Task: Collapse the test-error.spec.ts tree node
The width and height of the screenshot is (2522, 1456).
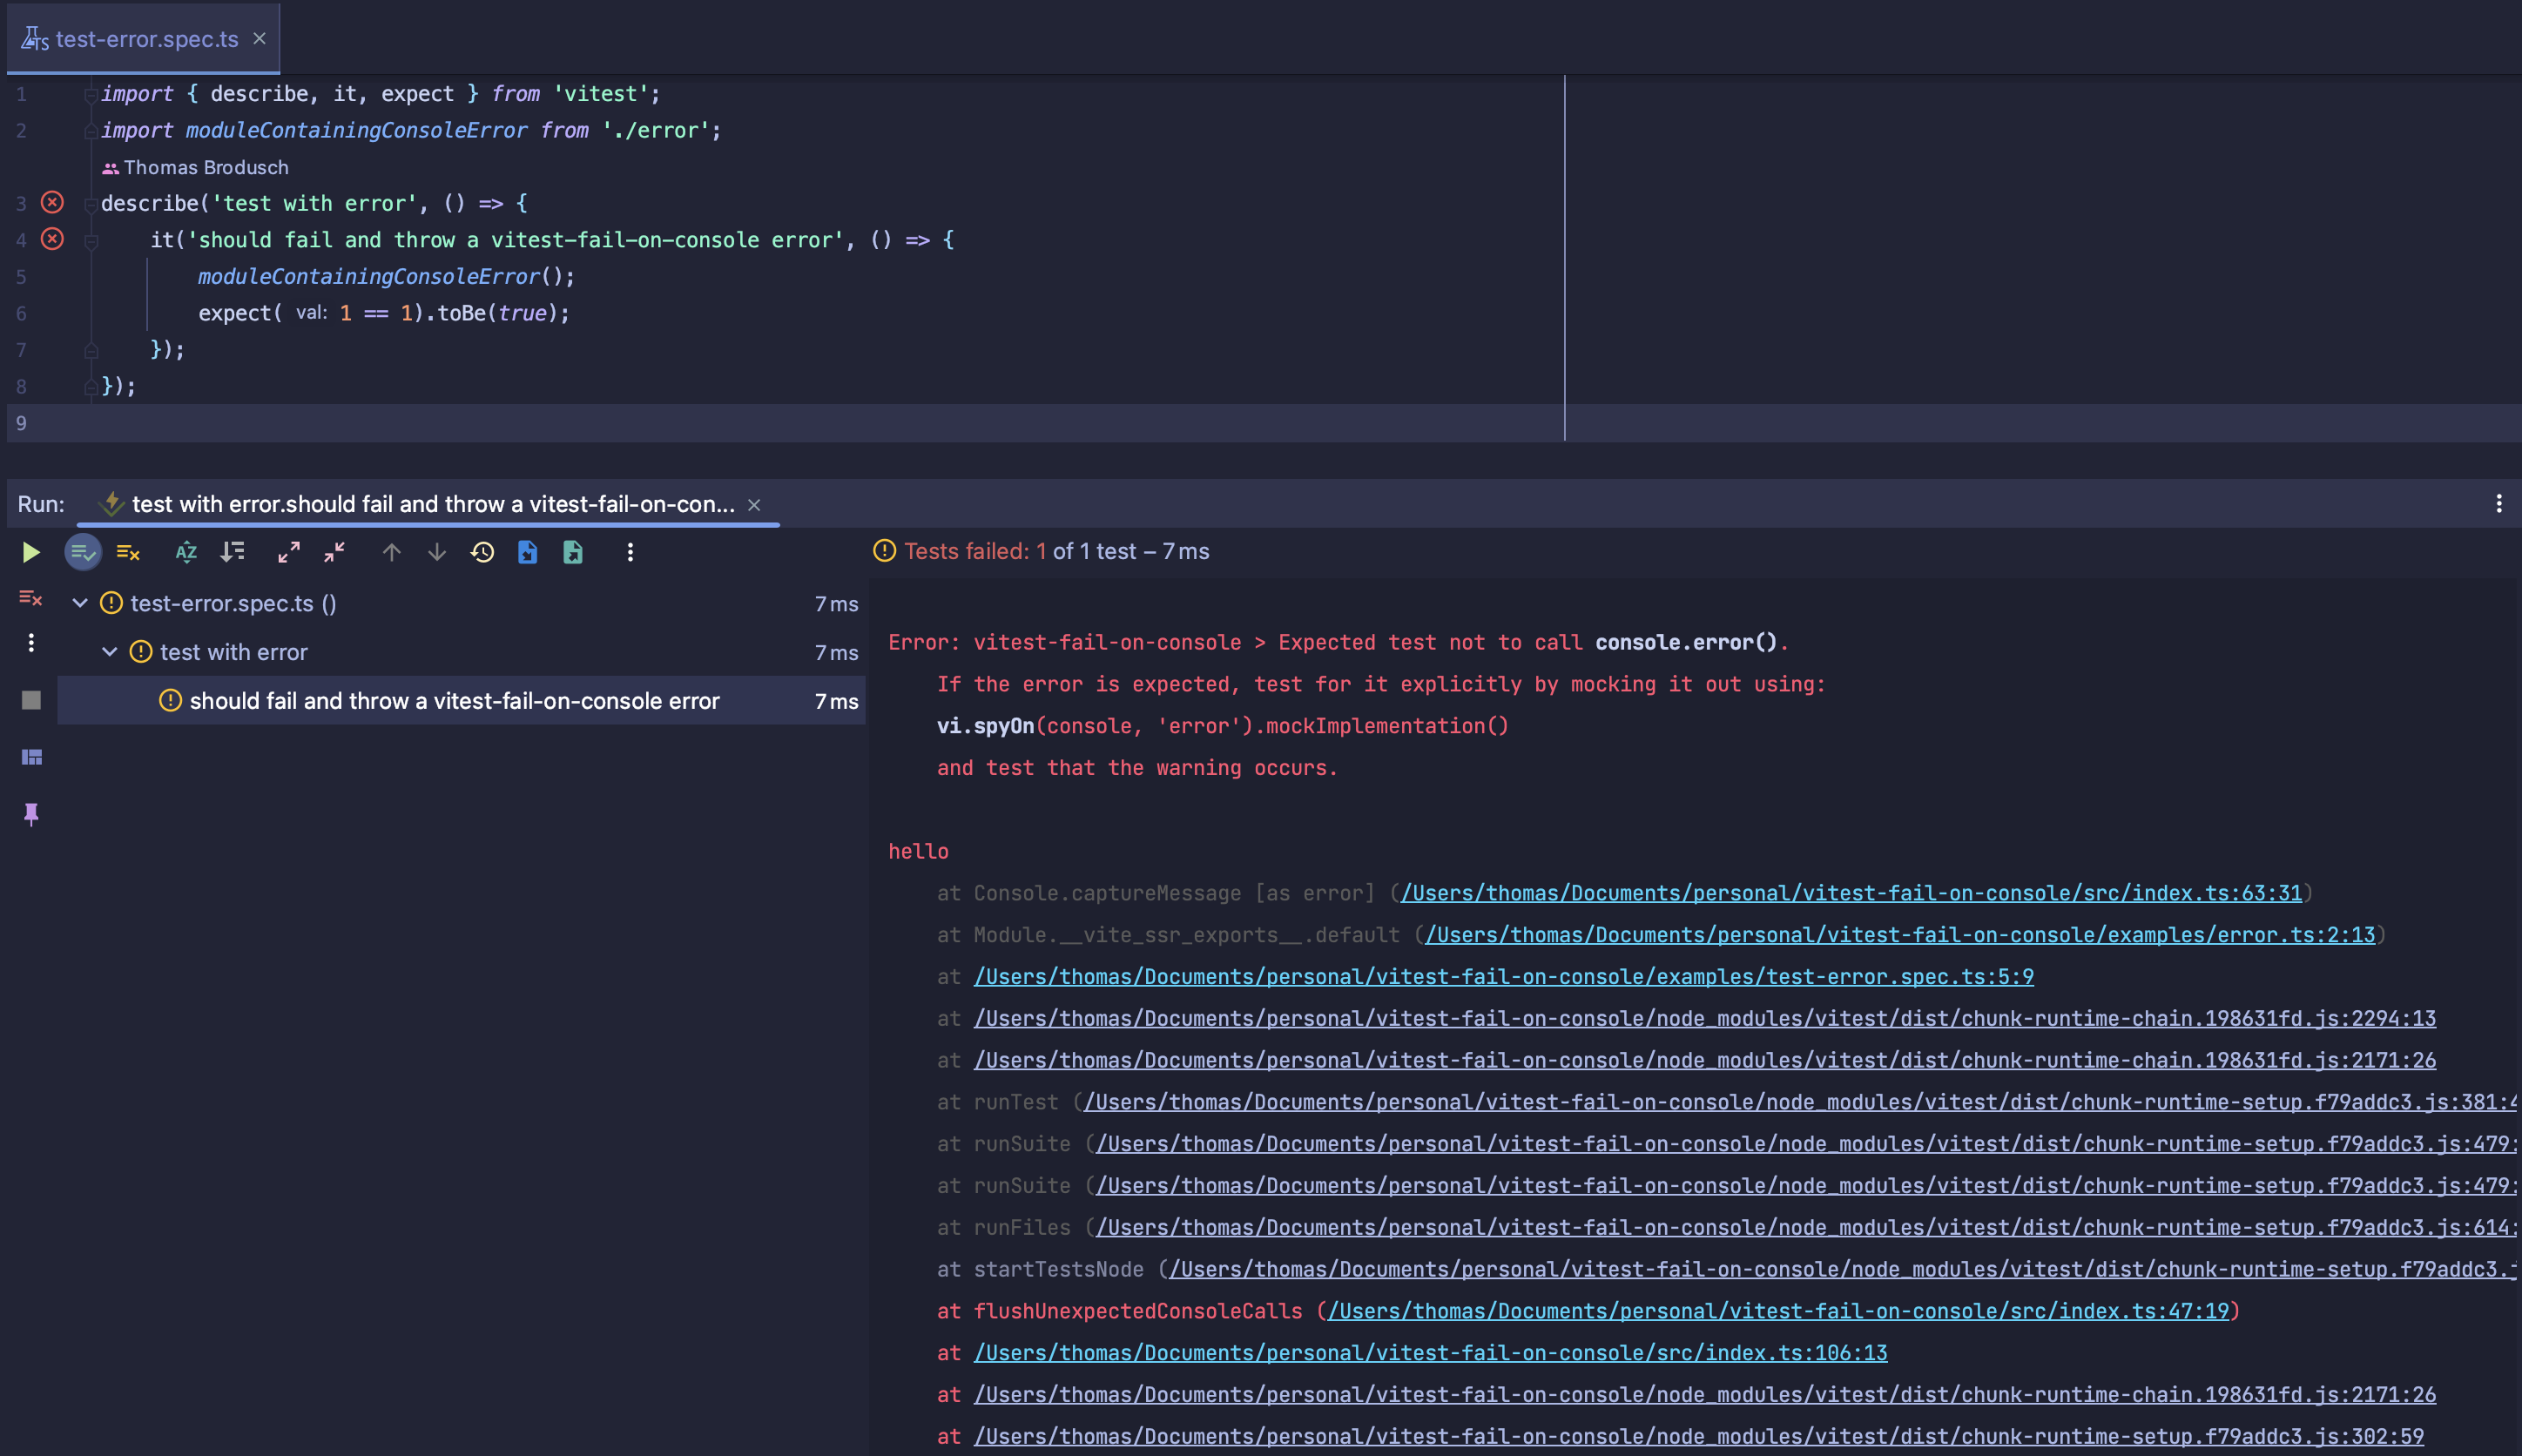Action: click(80, 603)
